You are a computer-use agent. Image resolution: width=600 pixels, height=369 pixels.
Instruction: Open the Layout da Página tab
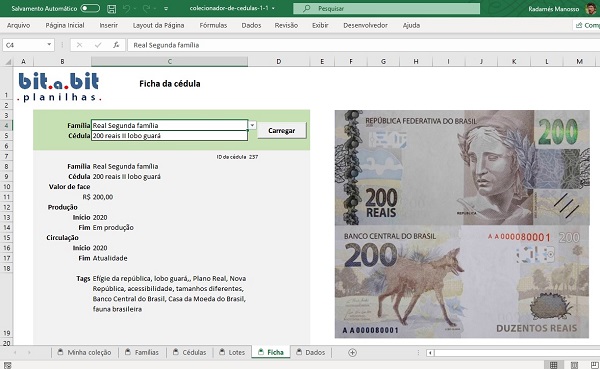click(158, 25)
